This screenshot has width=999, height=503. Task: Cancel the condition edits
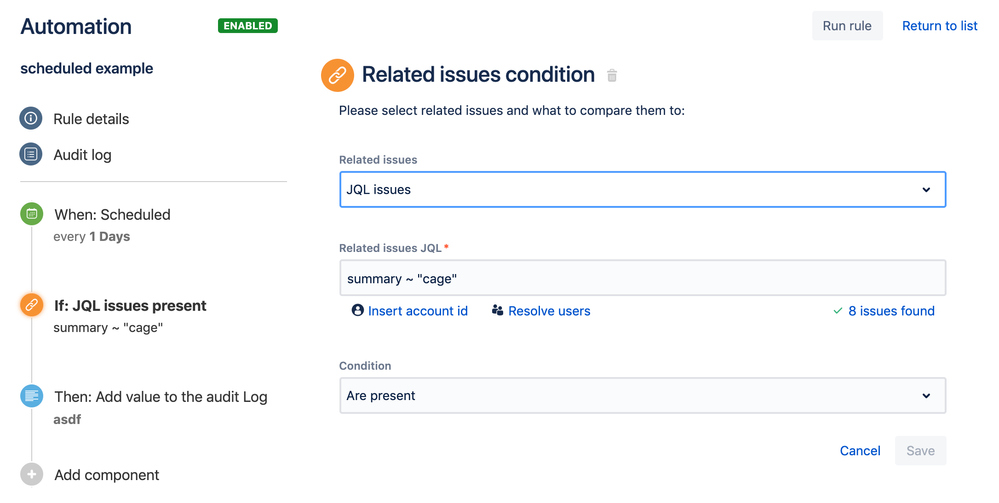(859, 451)
